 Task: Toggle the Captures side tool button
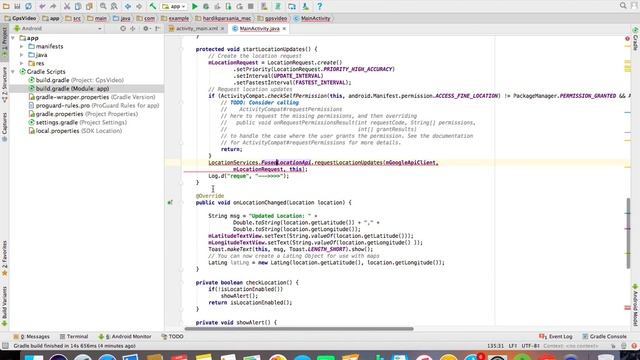coord(4,127)
